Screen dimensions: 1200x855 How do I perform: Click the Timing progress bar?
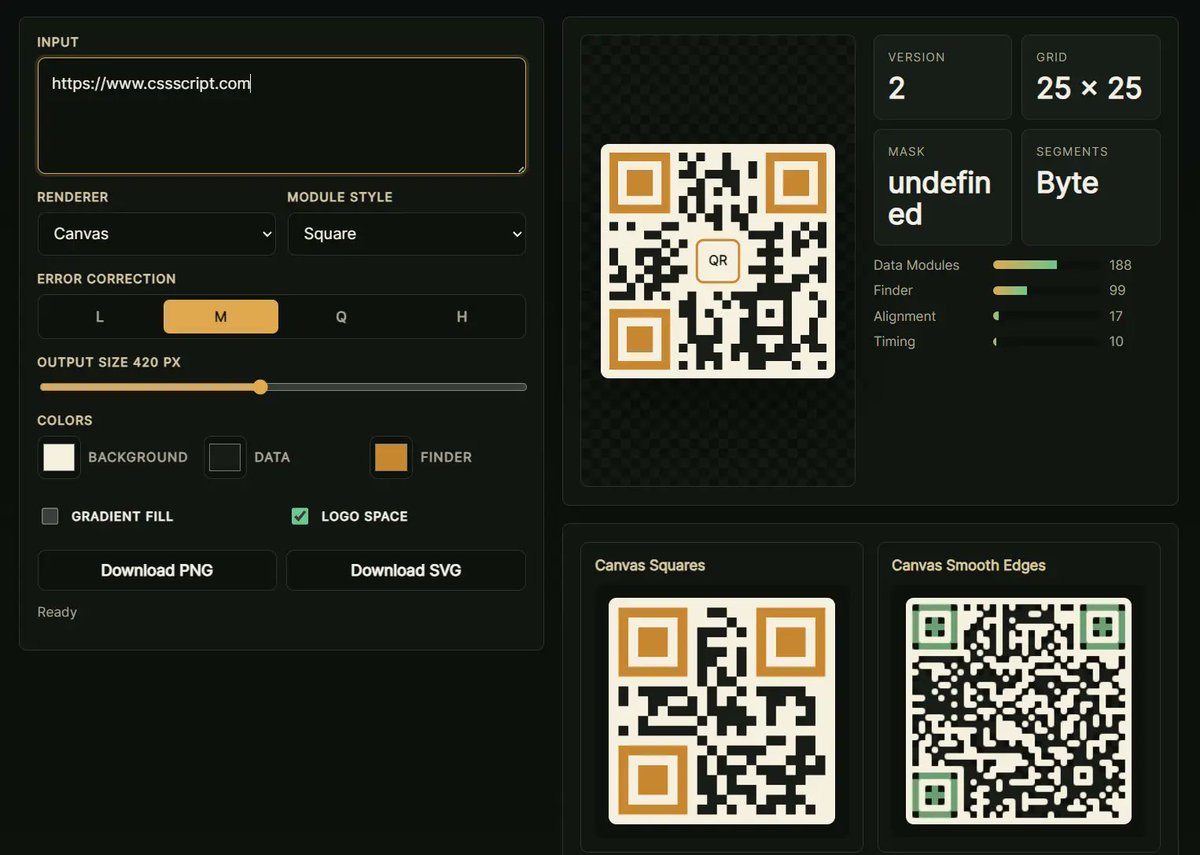pyautogui.click(x=1046, y=341)
